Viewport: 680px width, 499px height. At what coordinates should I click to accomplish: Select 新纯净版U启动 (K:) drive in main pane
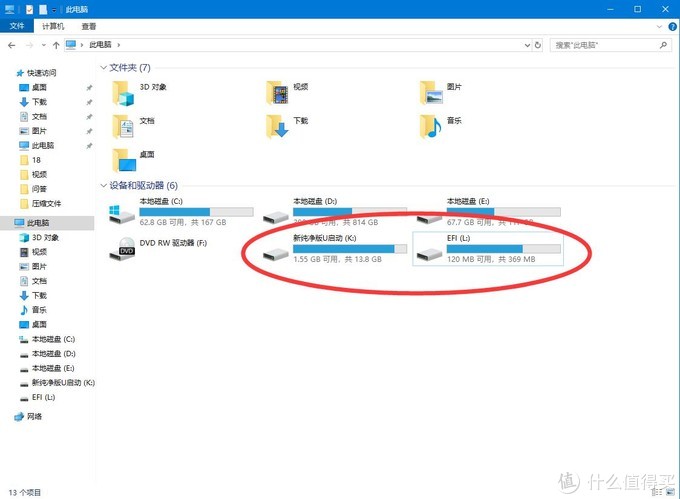[334, 248]
